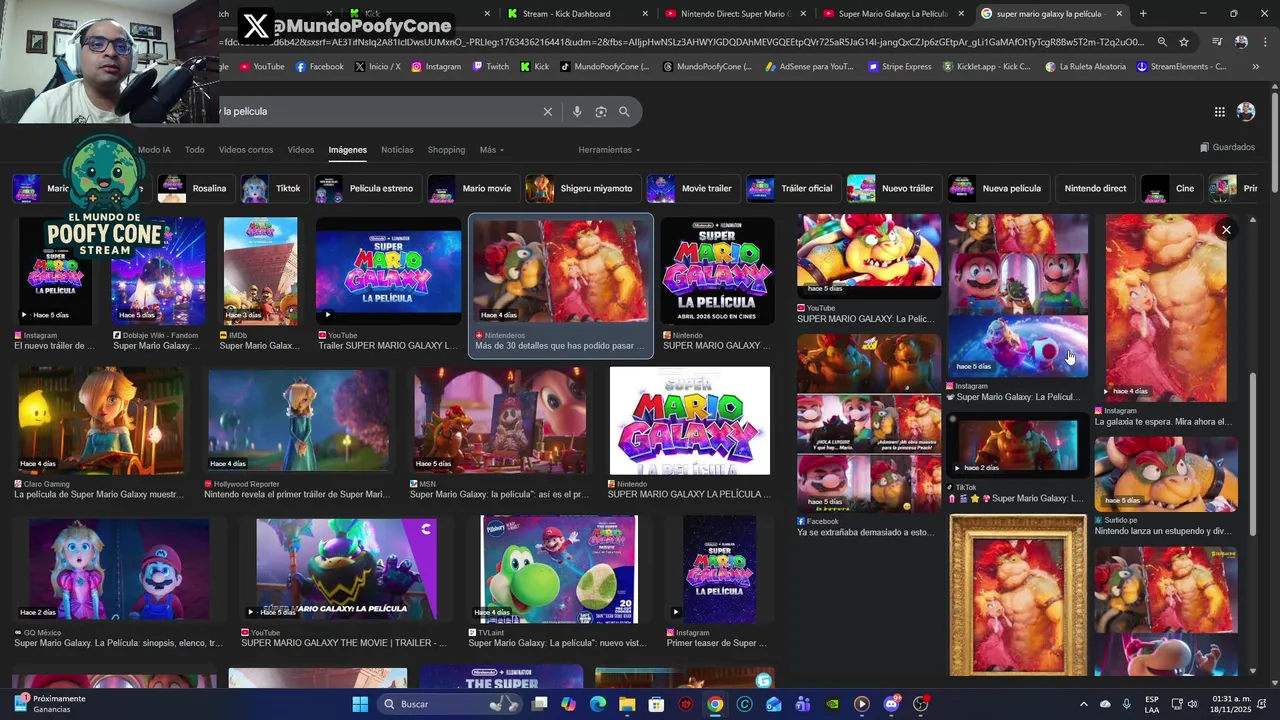Image resolution: width=1280 pixels, height=720 pixels.
Task: Open the TVLaint Yoshi poster thumbnail
Action: [x=559, y=569]
